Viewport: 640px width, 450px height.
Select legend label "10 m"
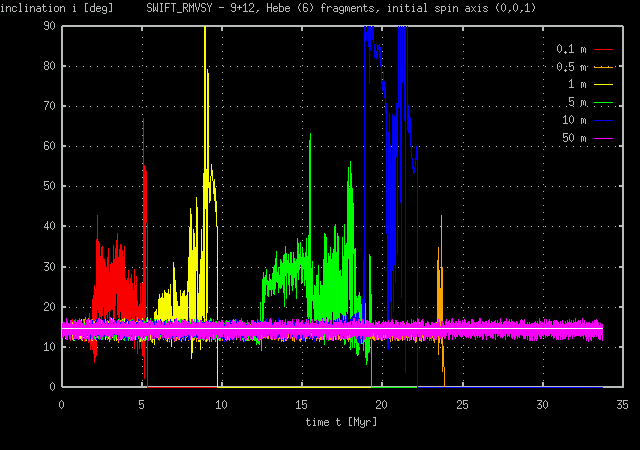point(574,120)
